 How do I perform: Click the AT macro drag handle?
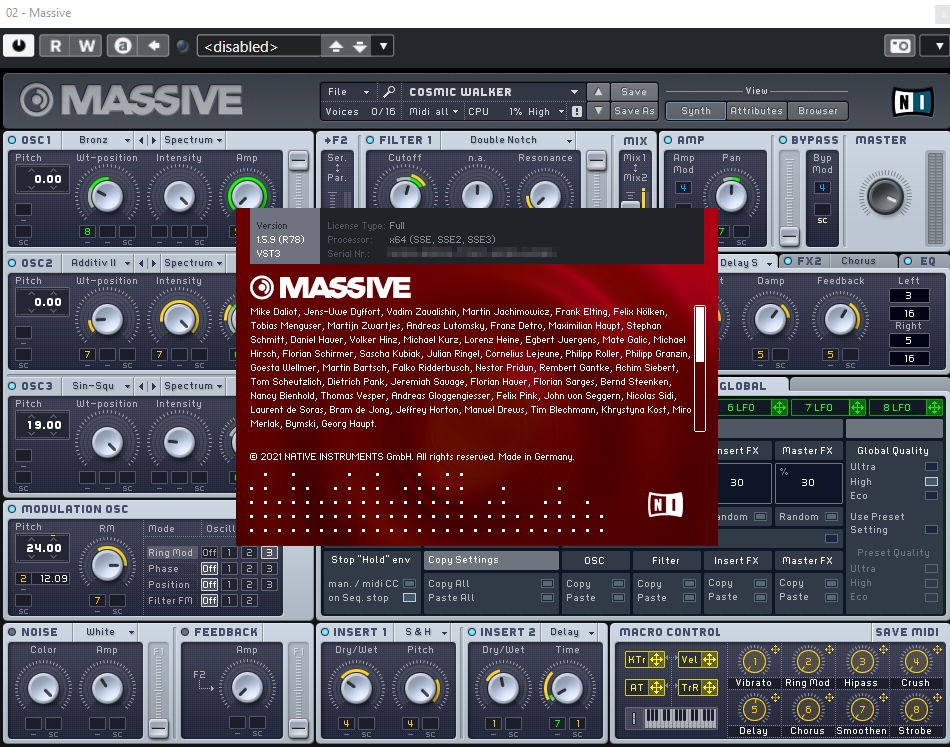pos(656,688)
